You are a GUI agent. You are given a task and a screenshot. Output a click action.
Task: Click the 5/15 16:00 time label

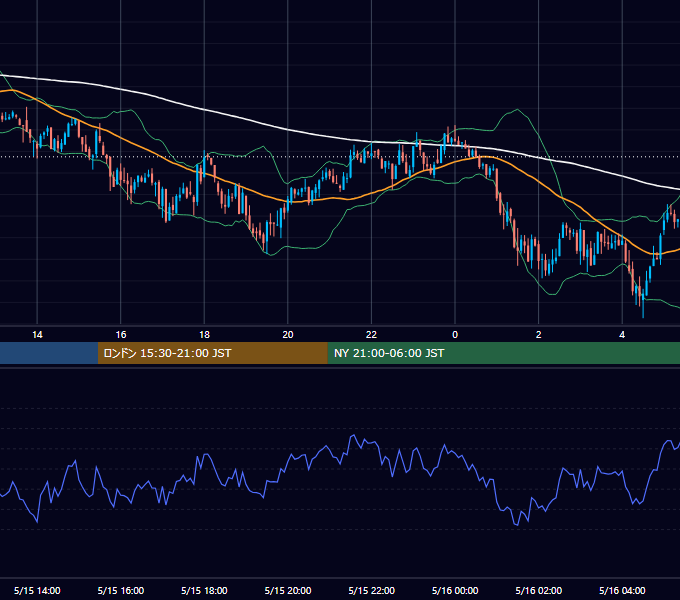121,590
